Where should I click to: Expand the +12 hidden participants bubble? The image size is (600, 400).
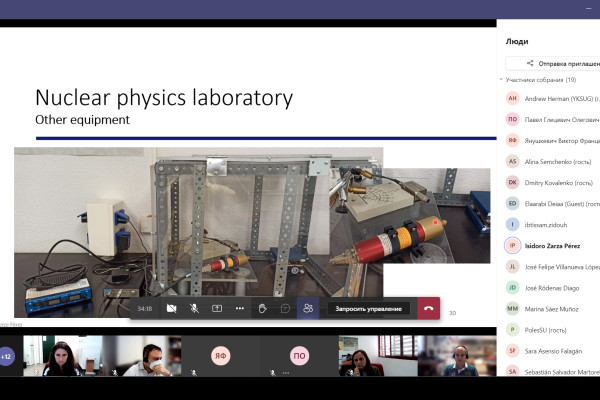click(8, 356)
